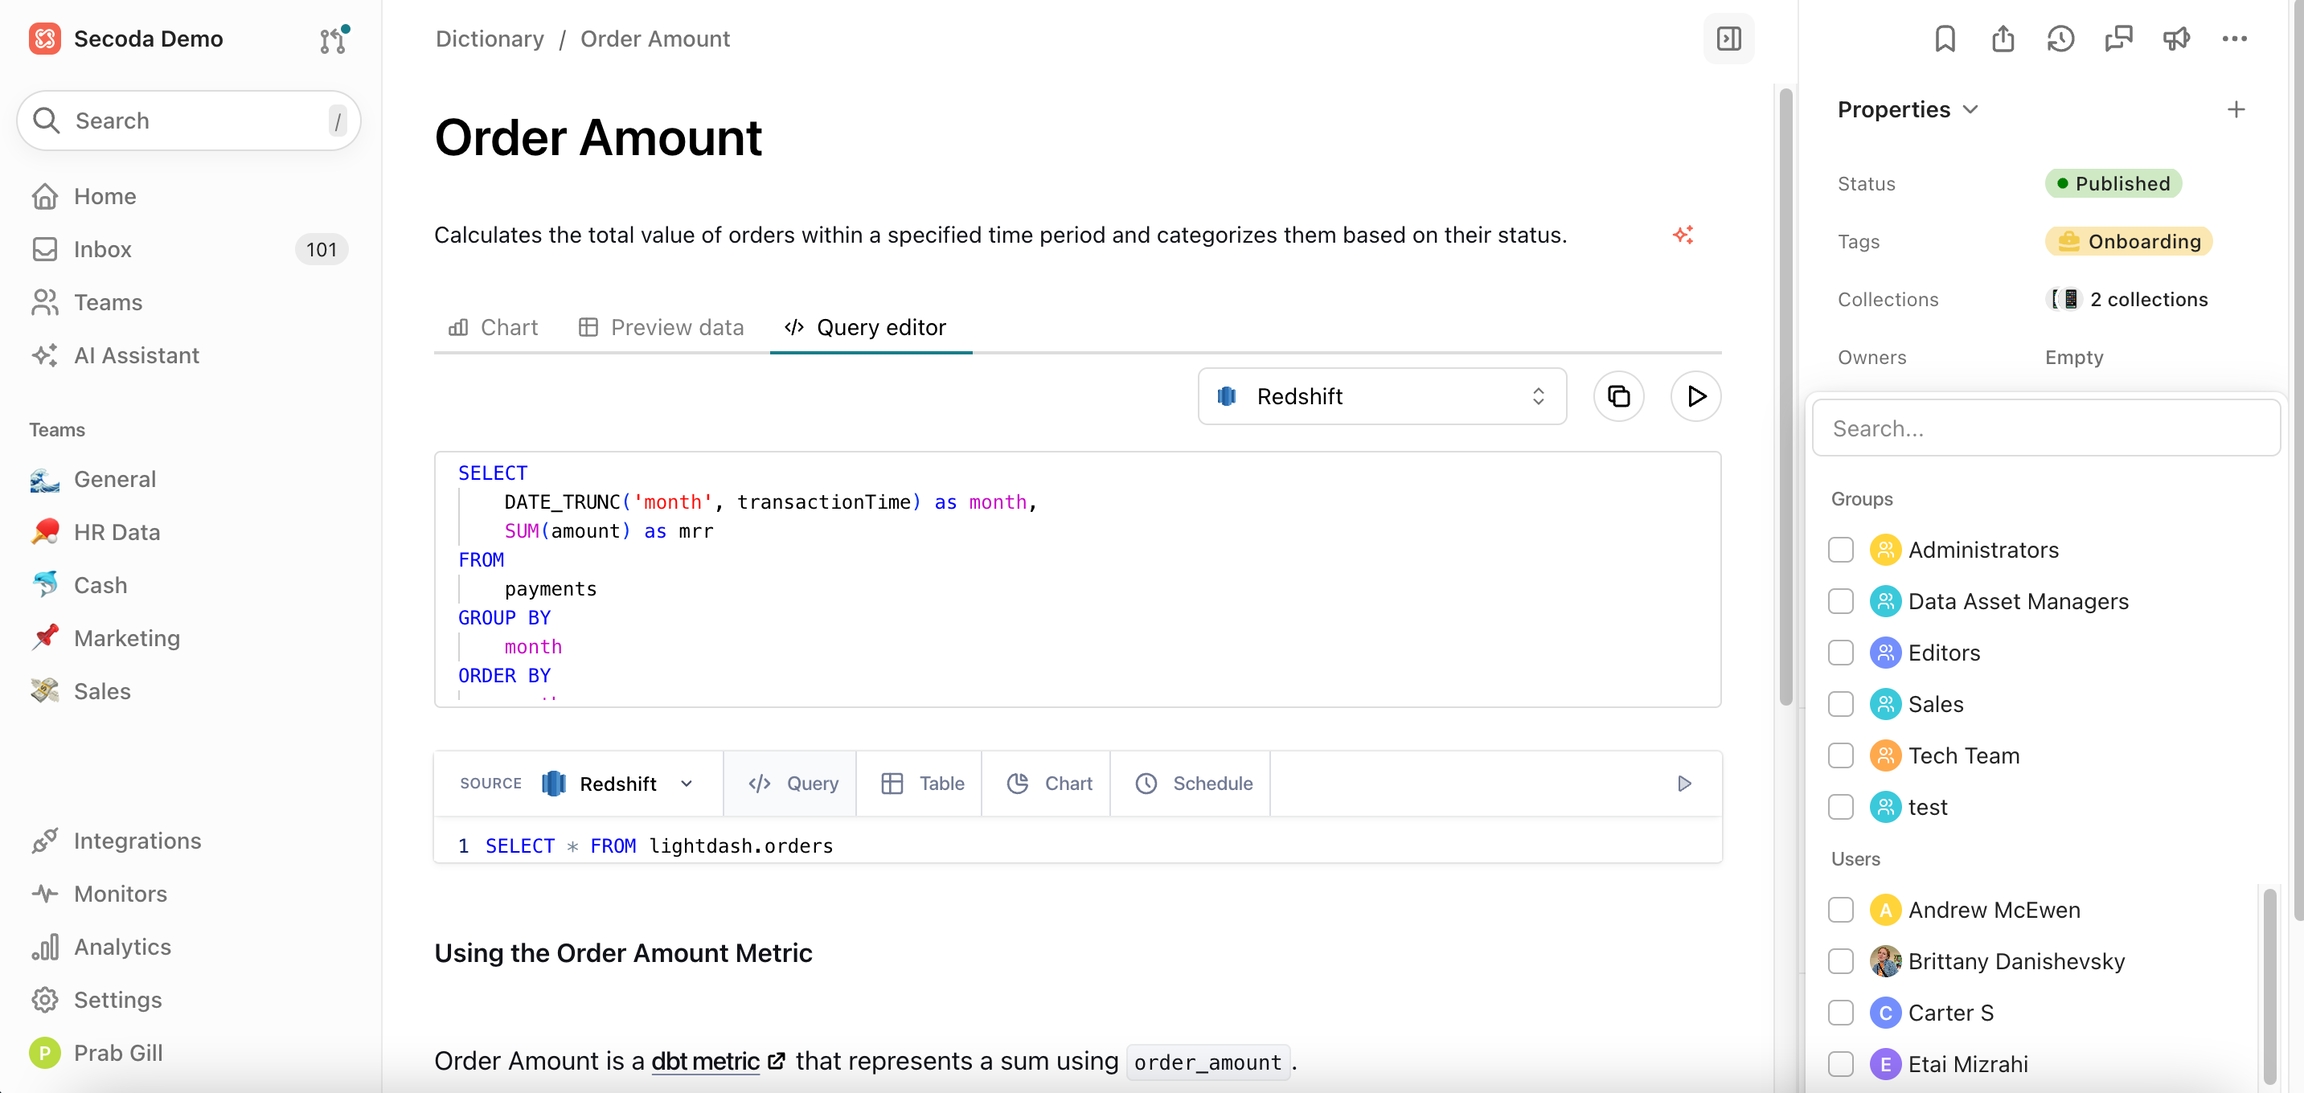
Task: Open the dbt metric link
Action: 706,1062
